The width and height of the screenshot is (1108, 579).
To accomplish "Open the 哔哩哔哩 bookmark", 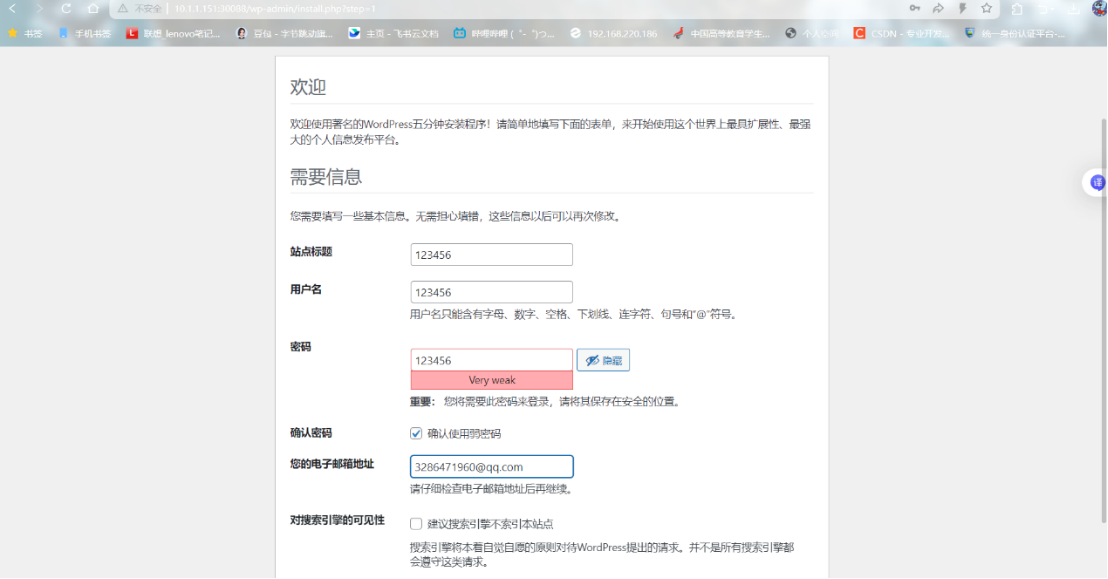I will coord(504,33).
